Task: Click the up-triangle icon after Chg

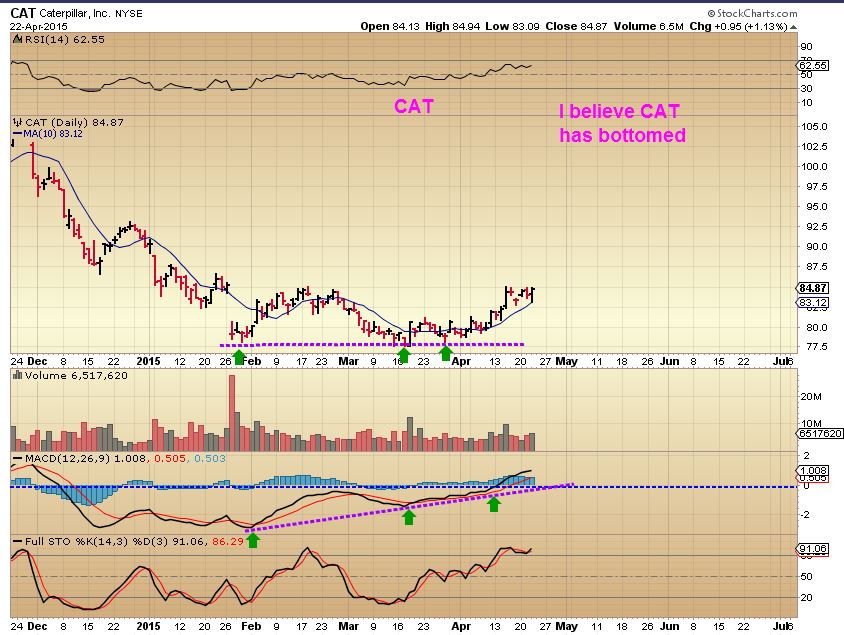Action: tap(793, 27)
